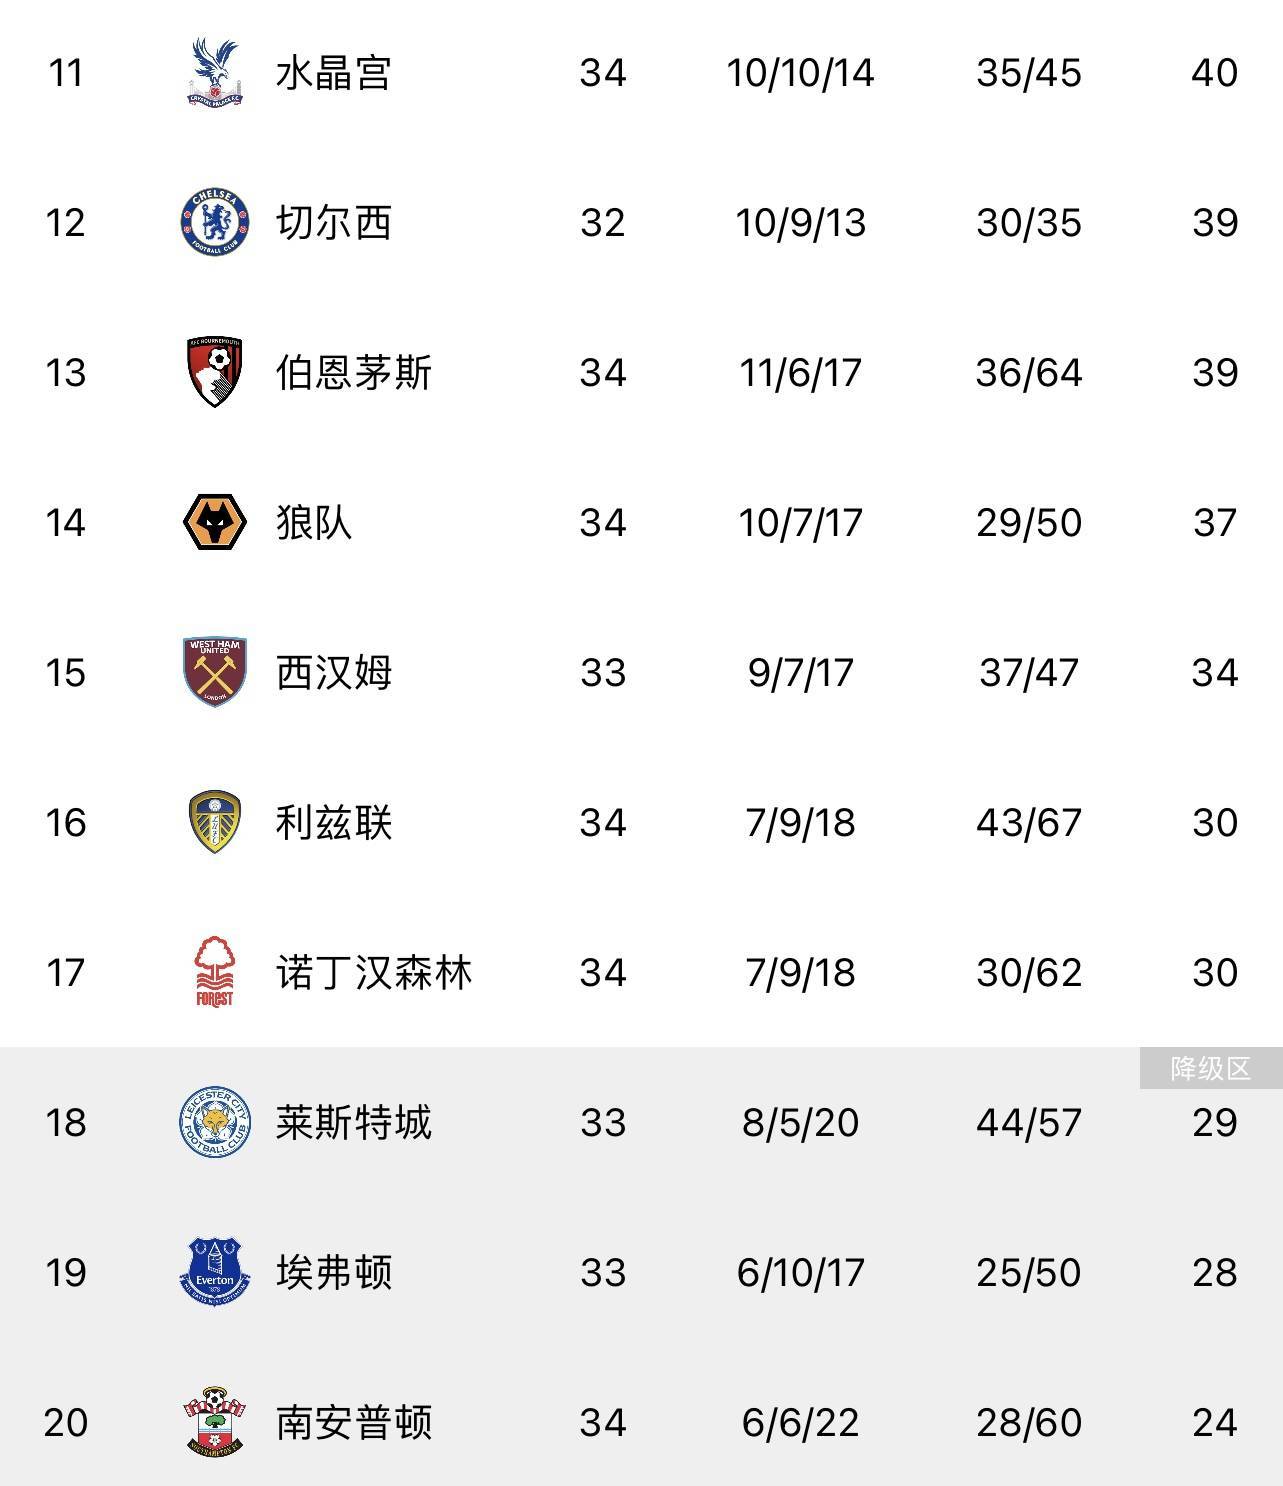Screen dimensions: 1283x1486
Task: Open team page for 水晶宫
Action: point(333,73)
